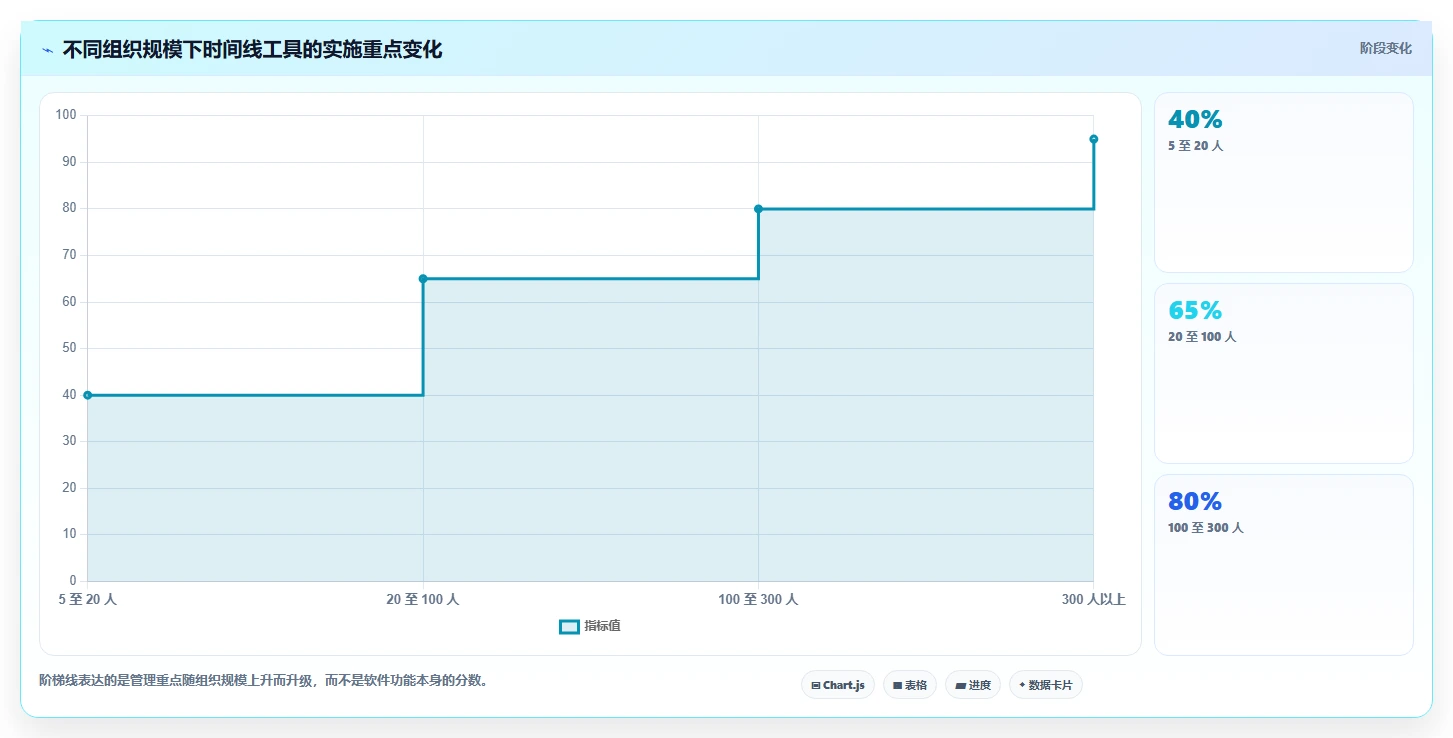Viewport: 1453px width, 738px height.
Task: Click the y-axis label 100
Action: click(66, 115)
